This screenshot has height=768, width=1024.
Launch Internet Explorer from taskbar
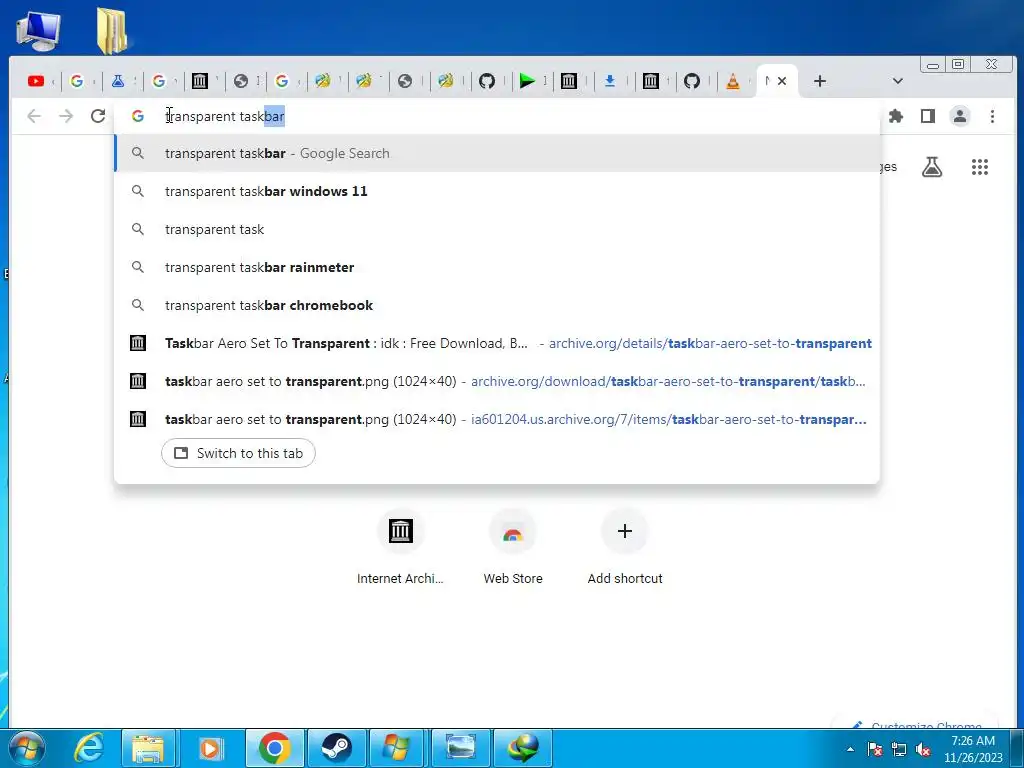tap(89, 748)
